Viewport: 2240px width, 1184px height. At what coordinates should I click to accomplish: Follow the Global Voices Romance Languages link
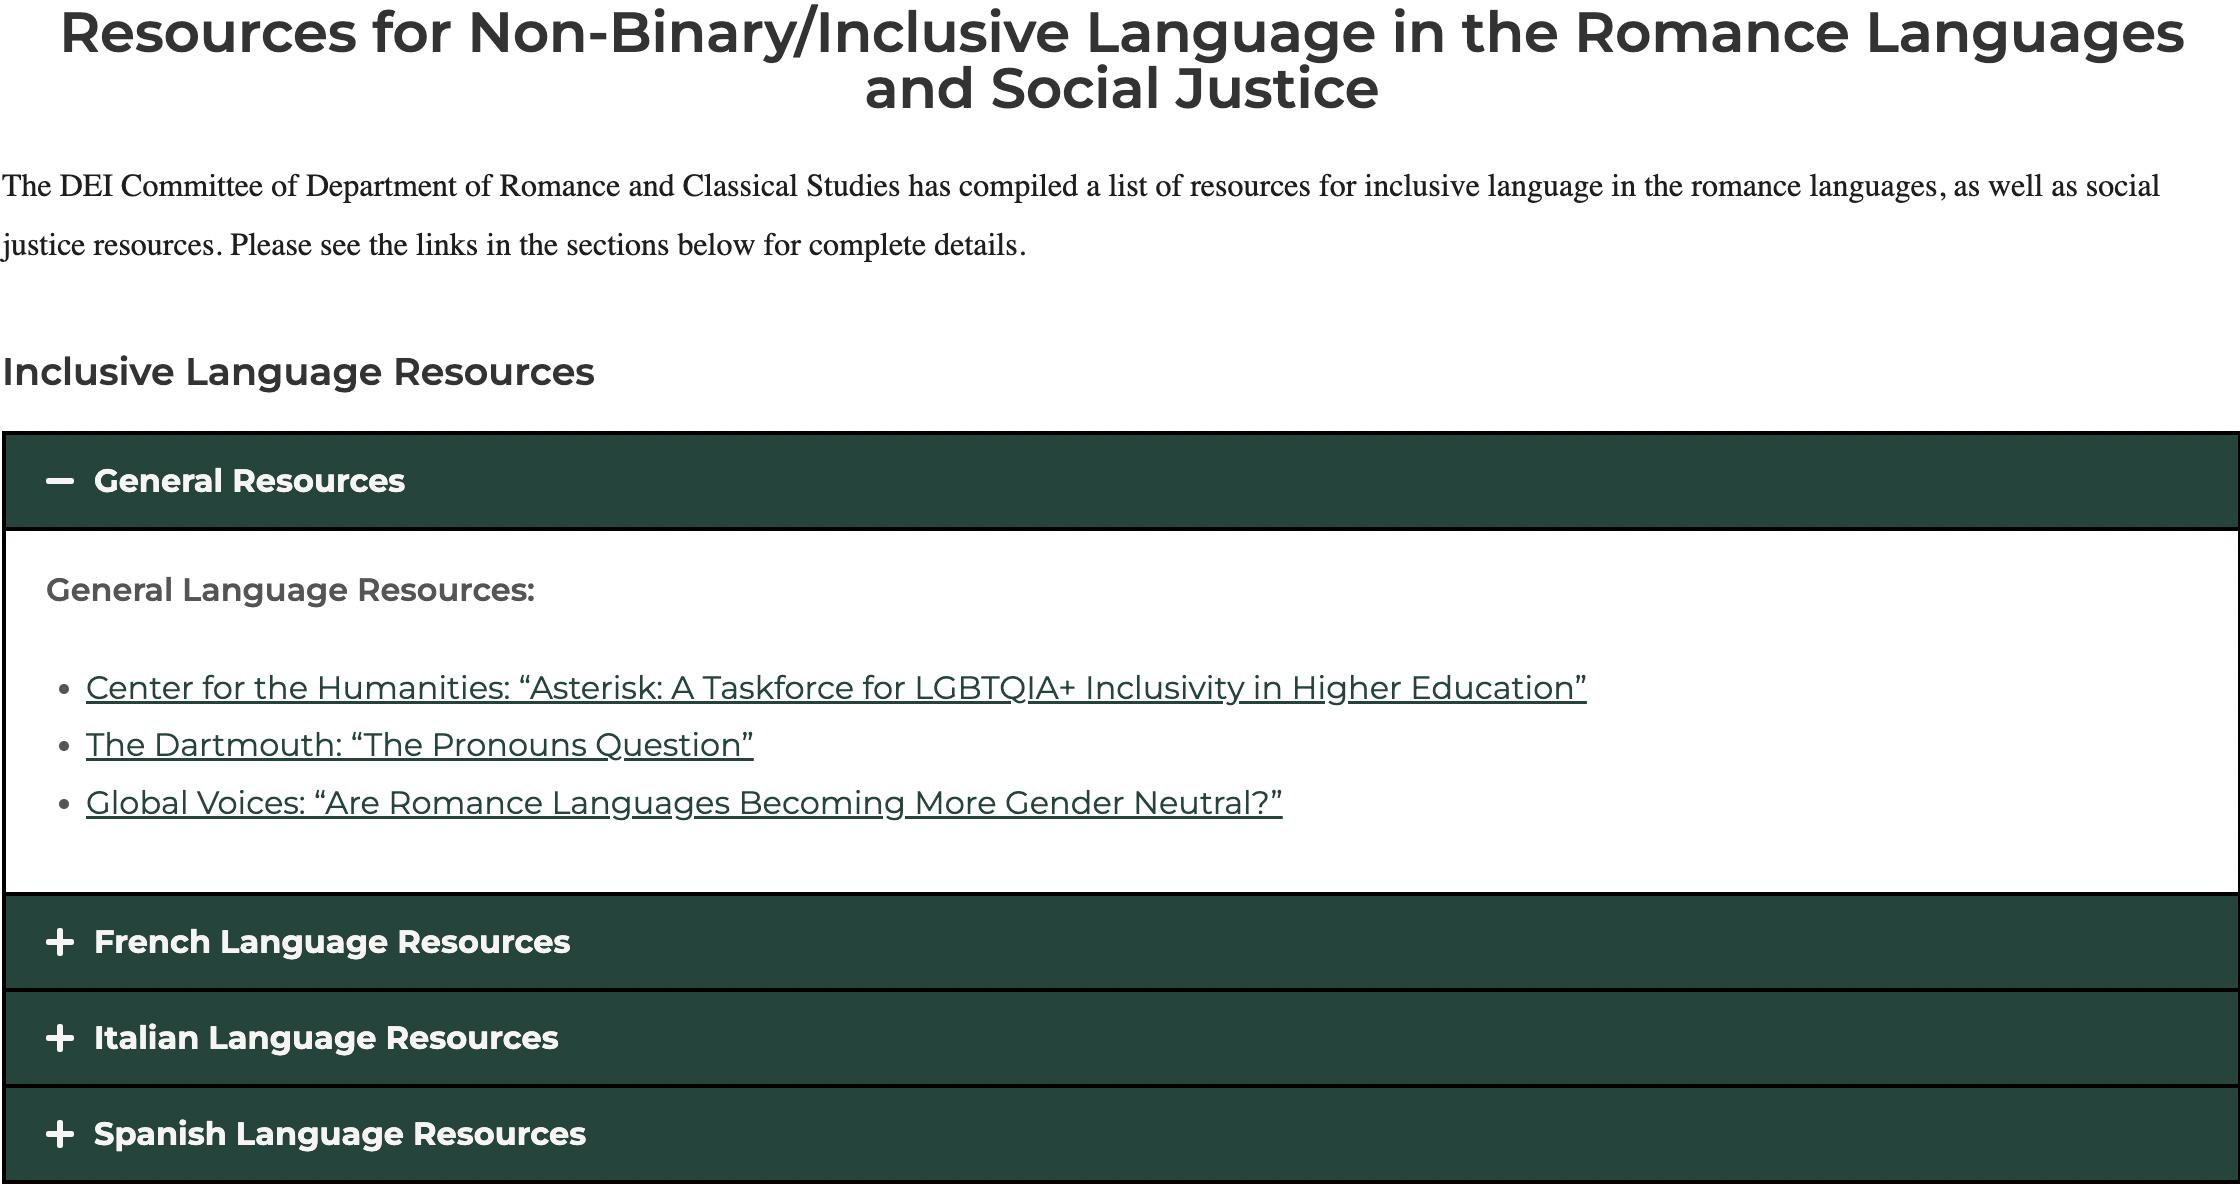pyautogui.click(x=684, y=803)
